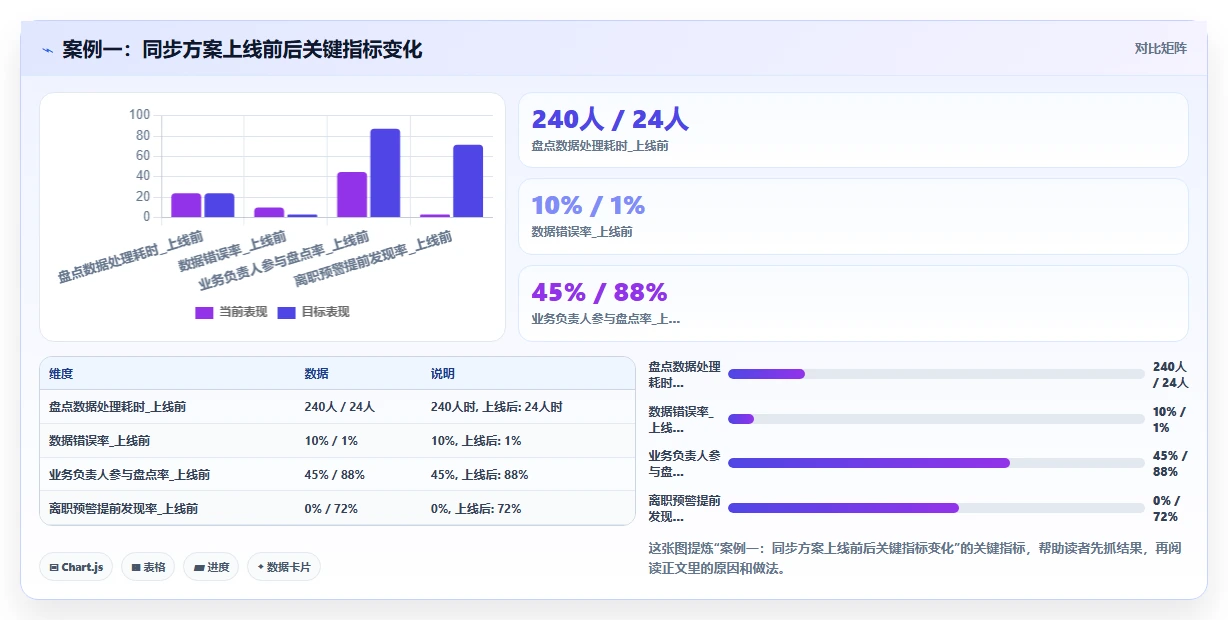Click the 数据 column header
Screen dimensions: 1228x620
317,374
